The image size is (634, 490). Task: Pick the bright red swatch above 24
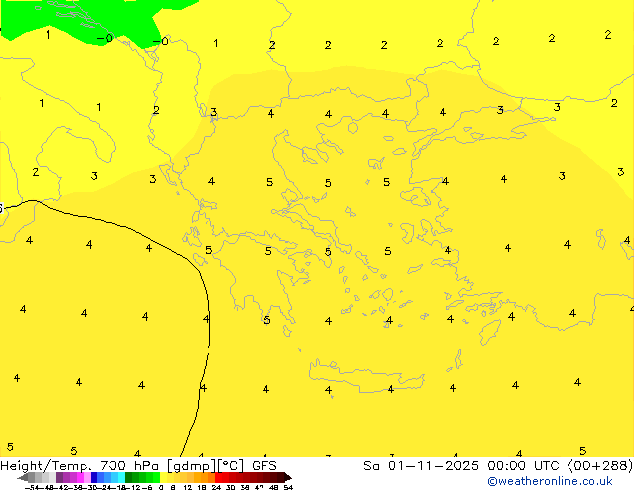click(218, 477)
